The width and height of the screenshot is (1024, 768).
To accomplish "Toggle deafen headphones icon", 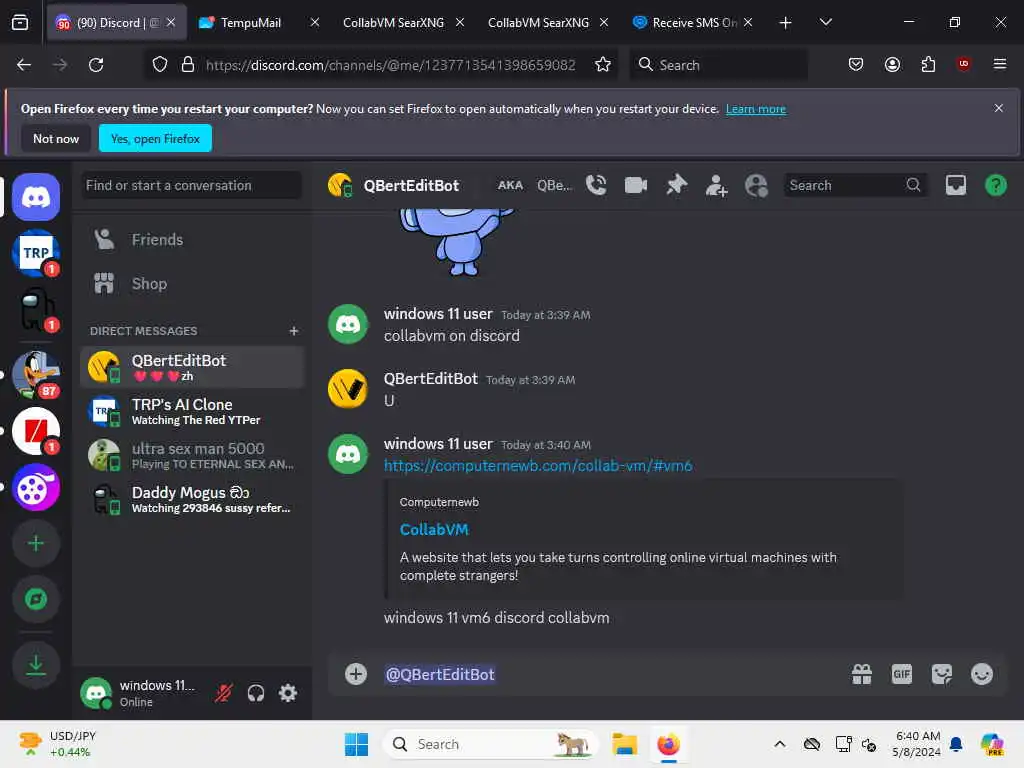I will [256, 693].
